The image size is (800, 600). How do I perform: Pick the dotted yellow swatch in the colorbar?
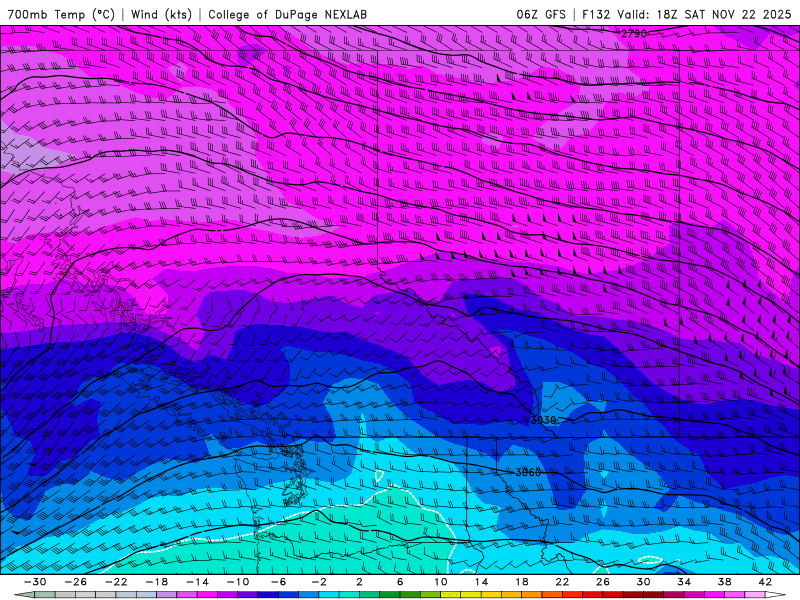pos(451,595)
